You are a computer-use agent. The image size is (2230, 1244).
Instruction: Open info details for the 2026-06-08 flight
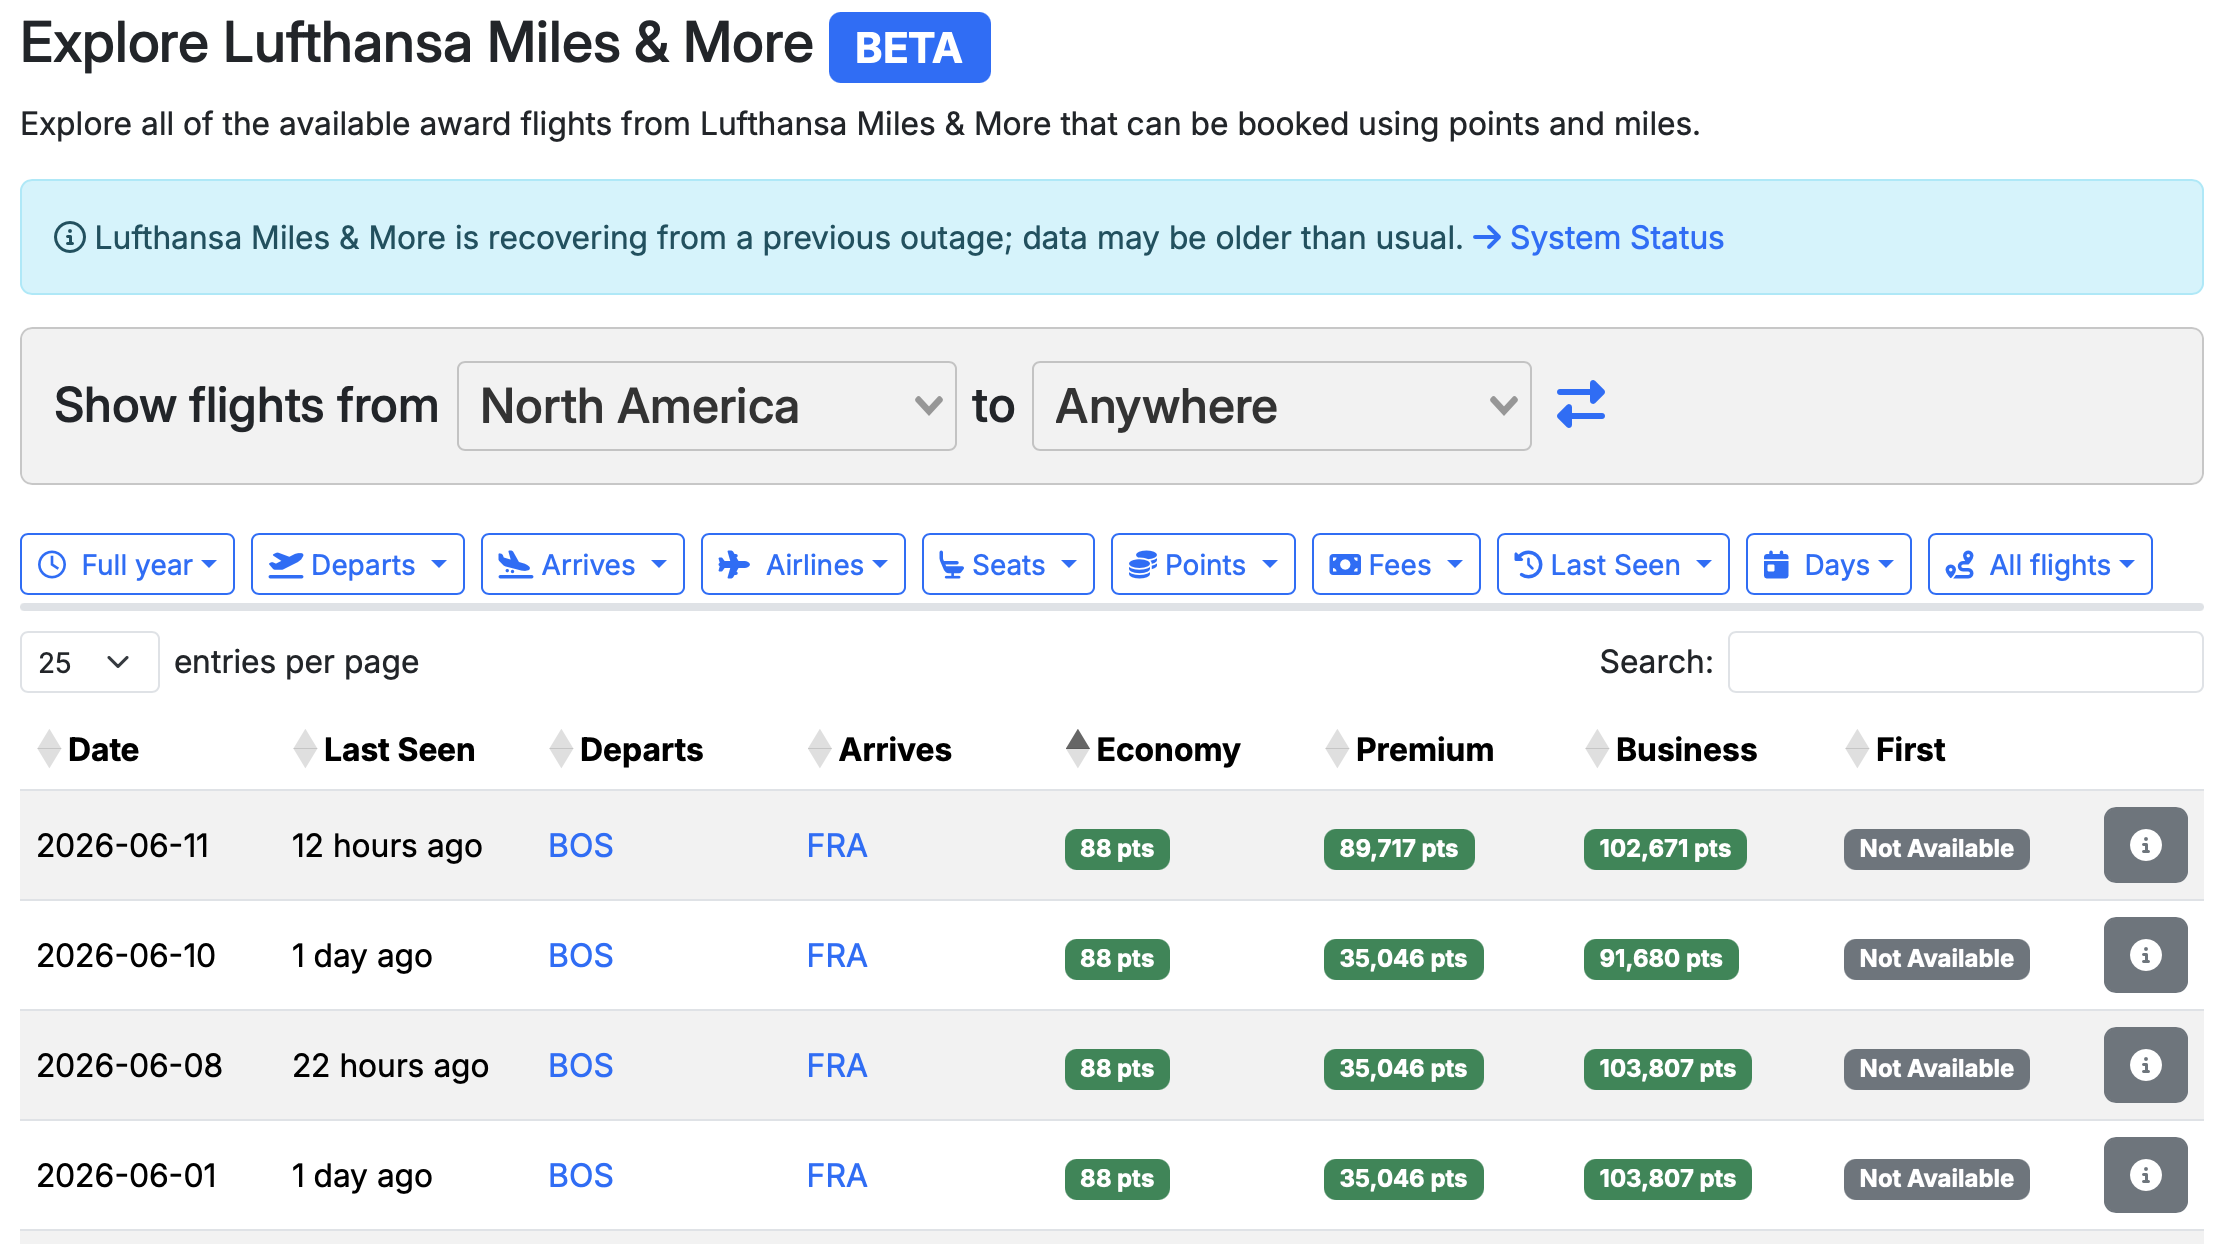[2145, 1065]
